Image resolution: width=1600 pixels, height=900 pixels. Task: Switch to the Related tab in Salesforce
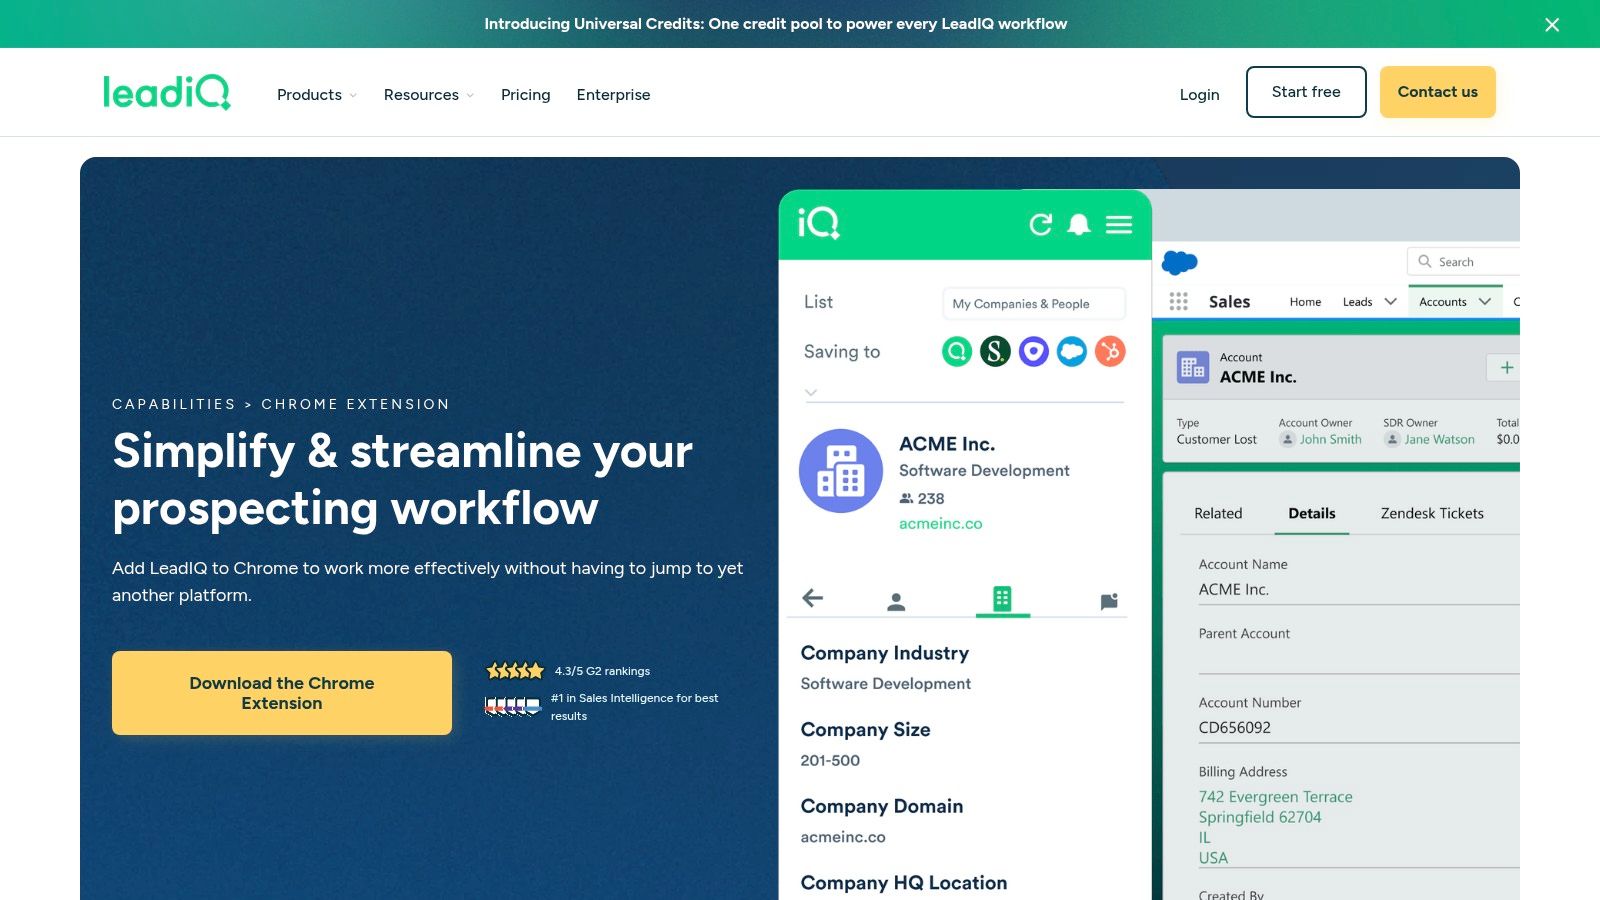1218,513
